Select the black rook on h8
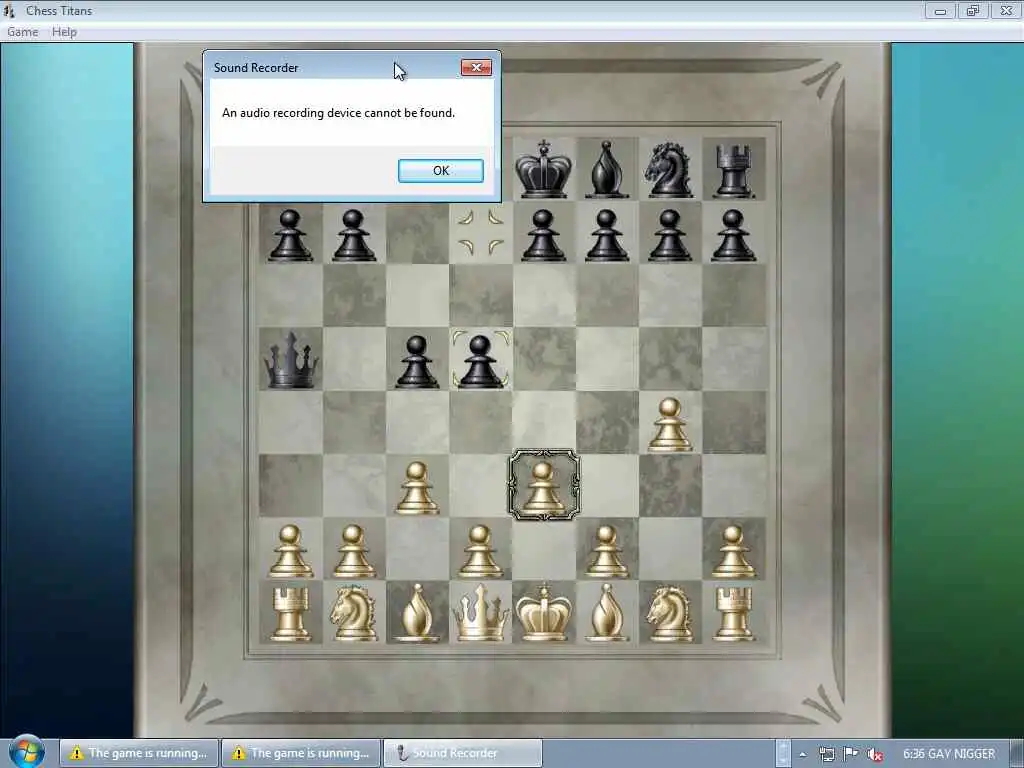 pyautogui.click(x=733, y=171)
